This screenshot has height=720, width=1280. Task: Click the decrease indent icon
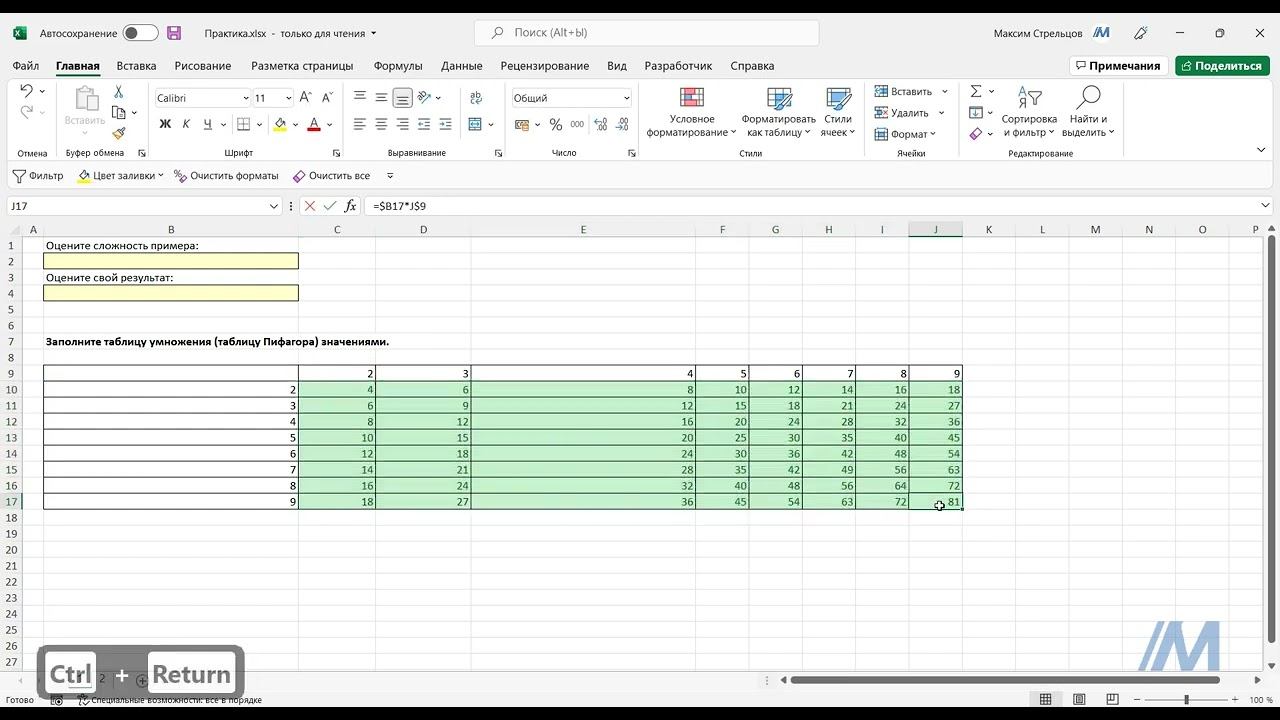[x=424, y=125]
